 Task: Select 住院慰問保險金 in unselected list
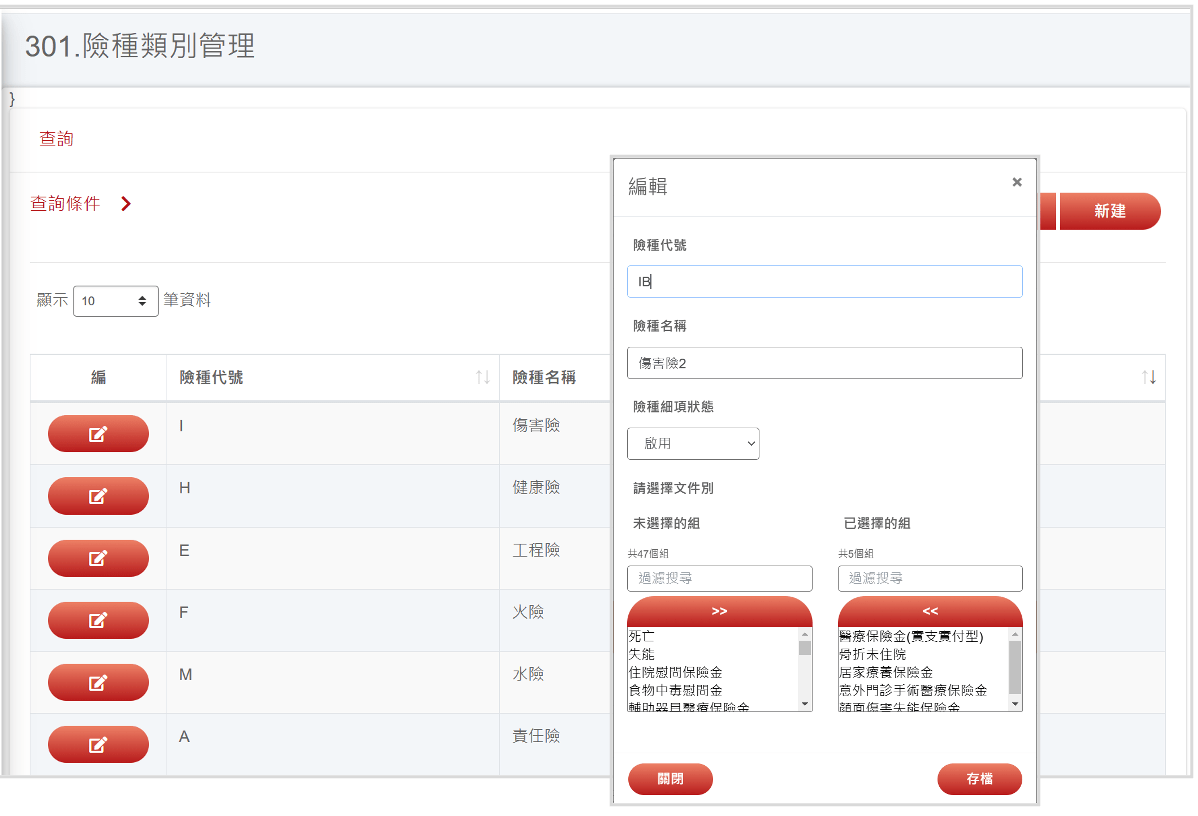point(675,672)
